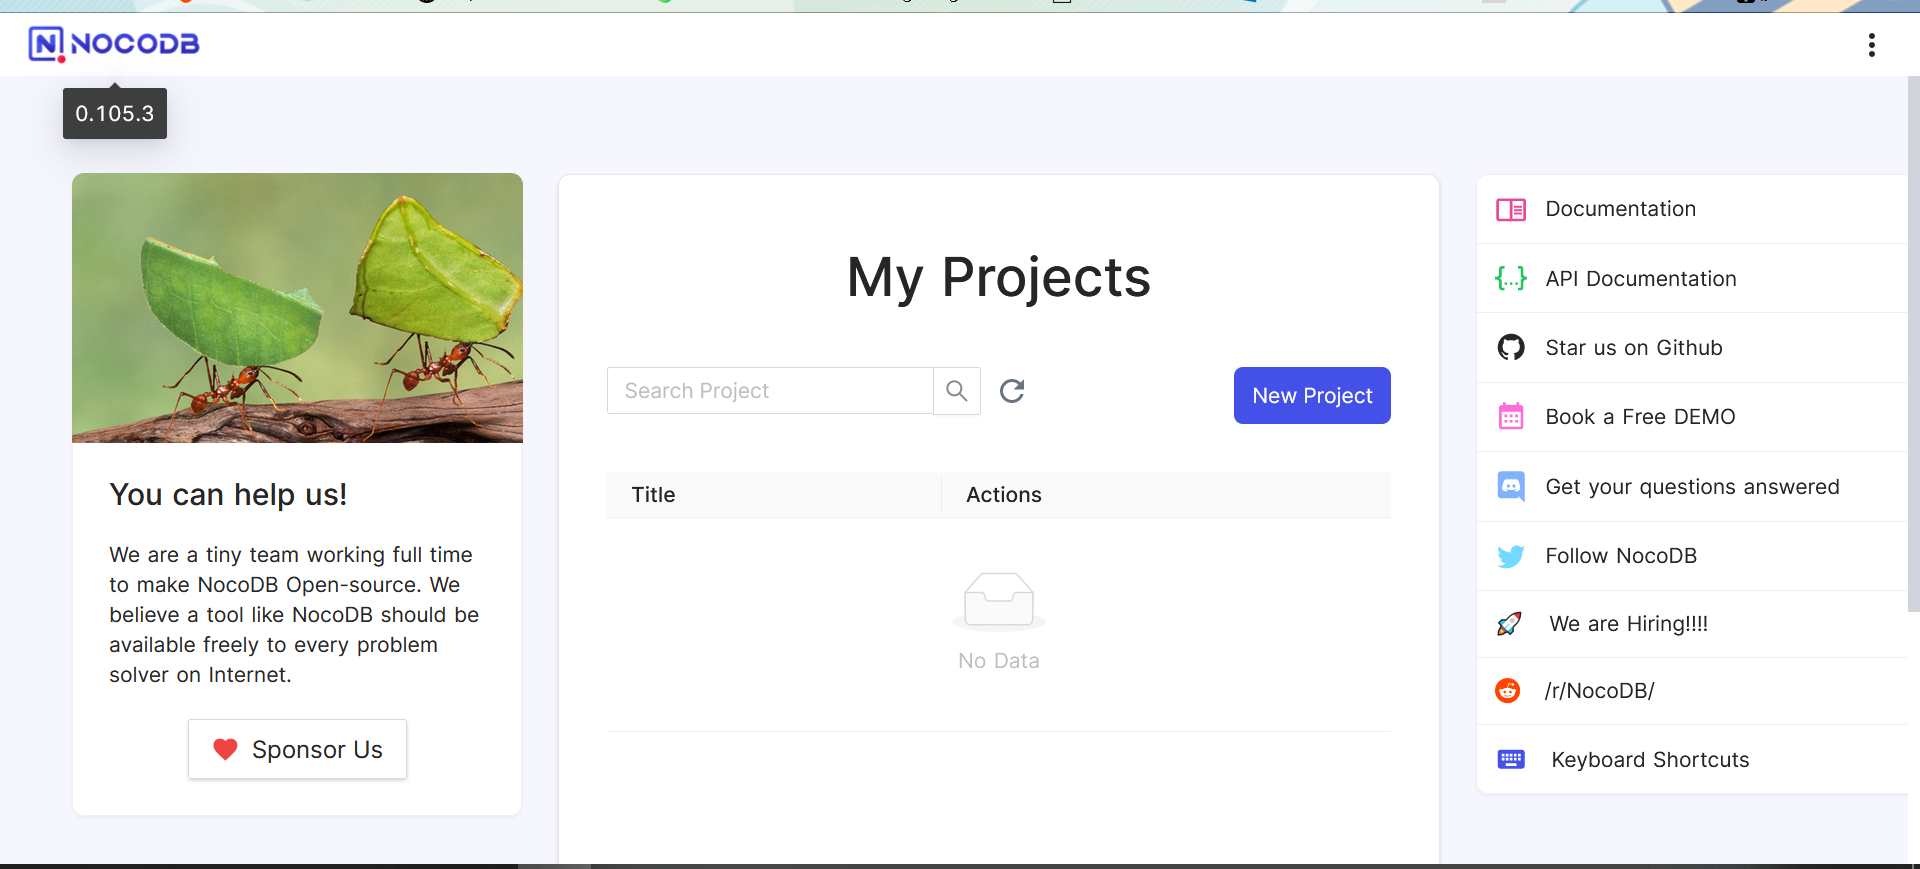Click the API Documentation braces icon
The image size is (1920, 869).
tap(1510, 278)
